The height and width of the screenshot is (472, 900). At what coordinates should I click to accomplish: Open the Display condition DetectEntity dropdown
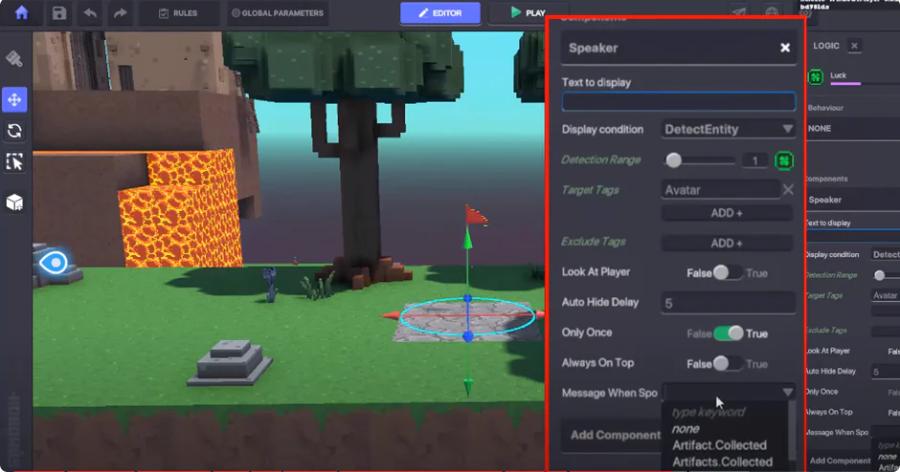click(728, 129)
